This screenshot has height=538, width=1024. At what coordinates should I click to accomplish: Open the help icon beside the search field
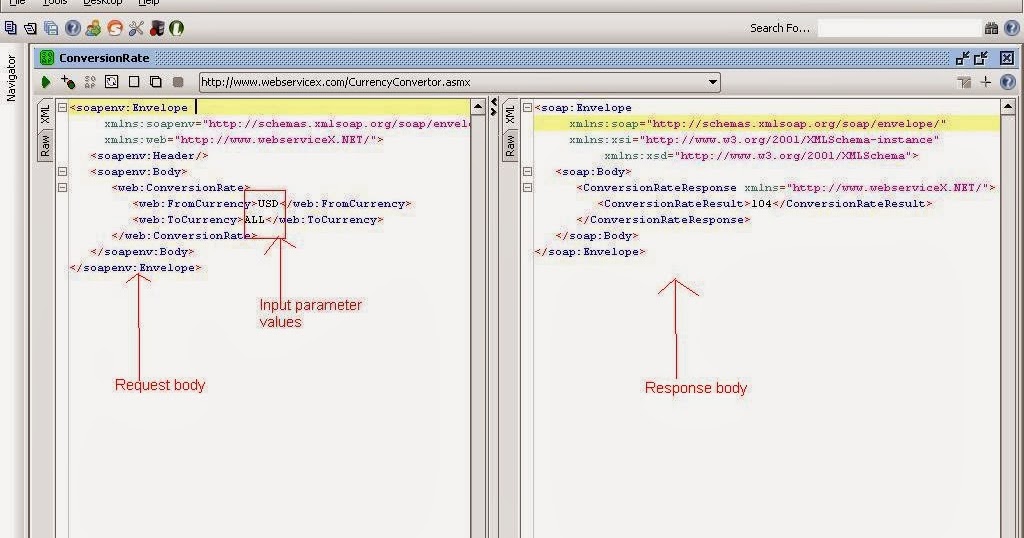pos(1013,28)
